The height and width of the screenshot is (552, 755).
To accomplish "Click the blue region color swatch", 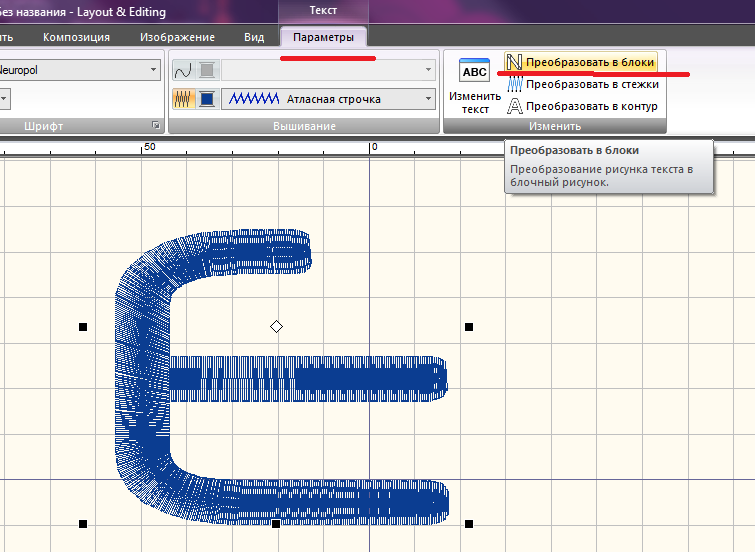I will click(x=206, y=99).
